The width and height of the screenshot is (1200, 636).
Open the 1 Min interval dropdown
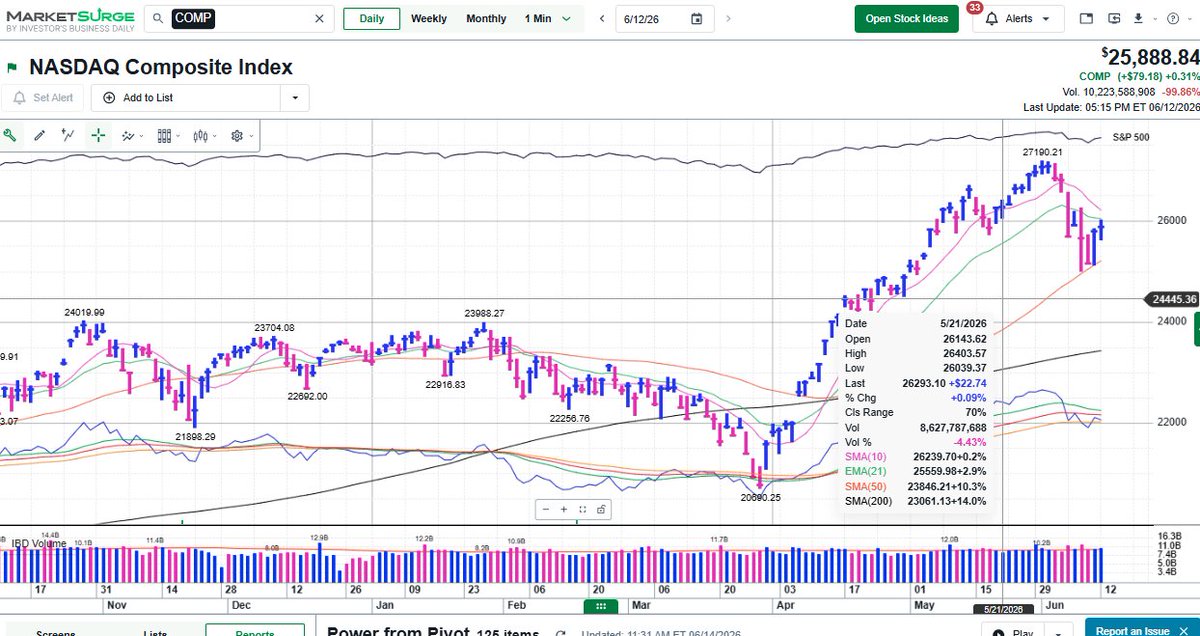point(548,18)
